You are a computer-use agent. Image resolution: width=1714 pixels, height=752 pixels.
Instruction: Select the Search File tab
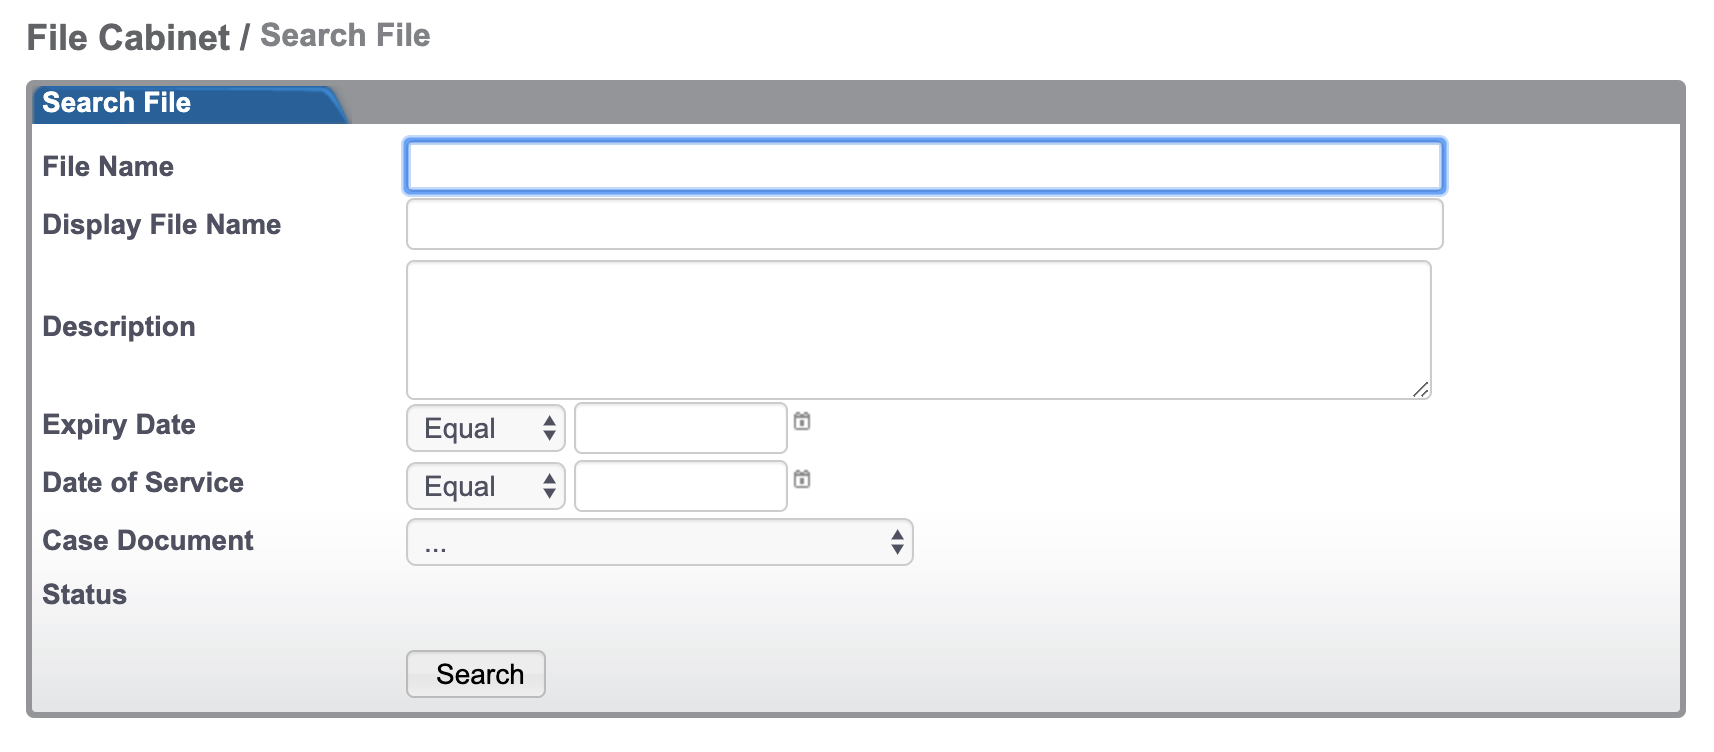(117, 103)
